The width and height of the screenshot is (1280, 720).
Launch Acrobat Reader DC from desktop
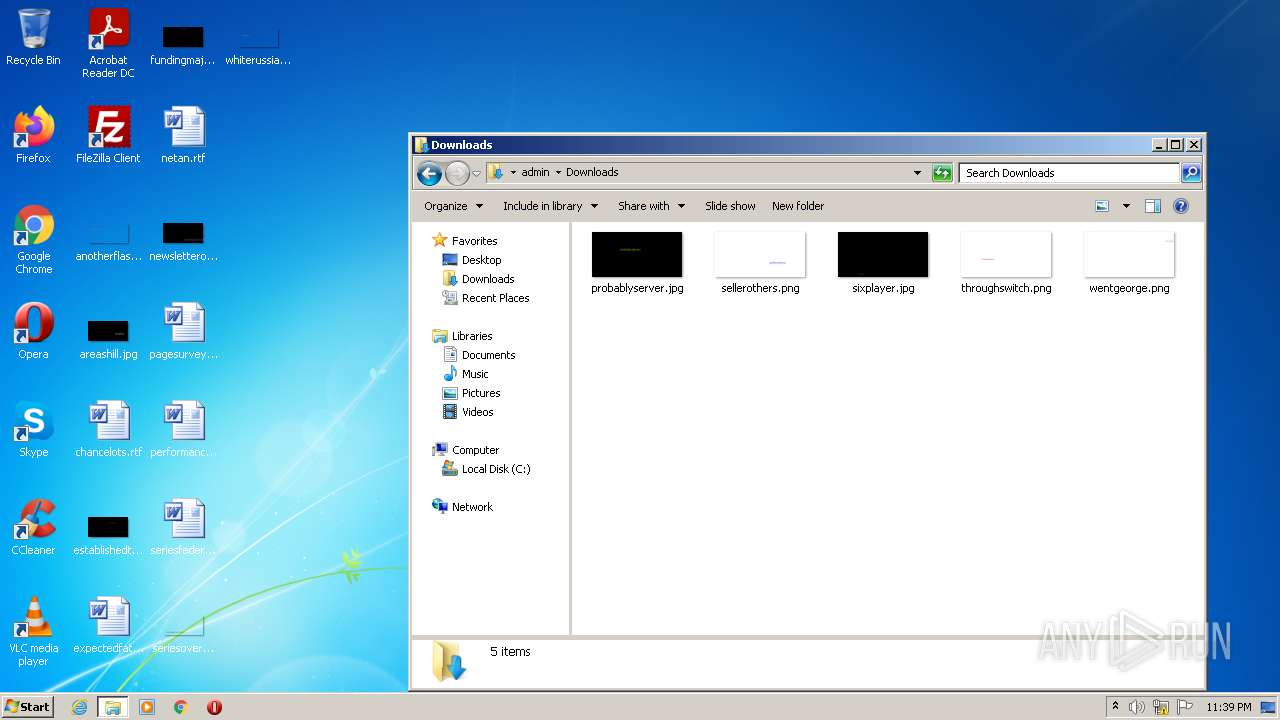click(x=108, y=44)
